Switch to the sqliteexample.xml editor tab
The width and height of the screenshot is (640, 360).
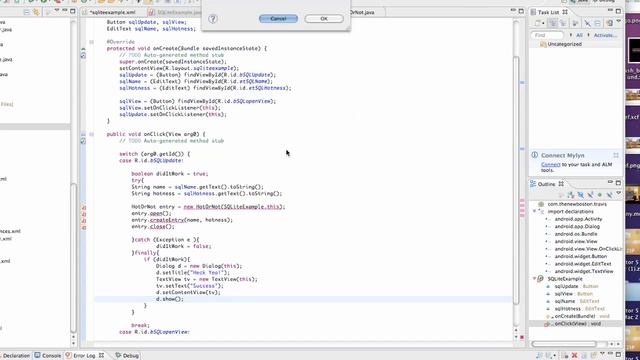[112, 12]
